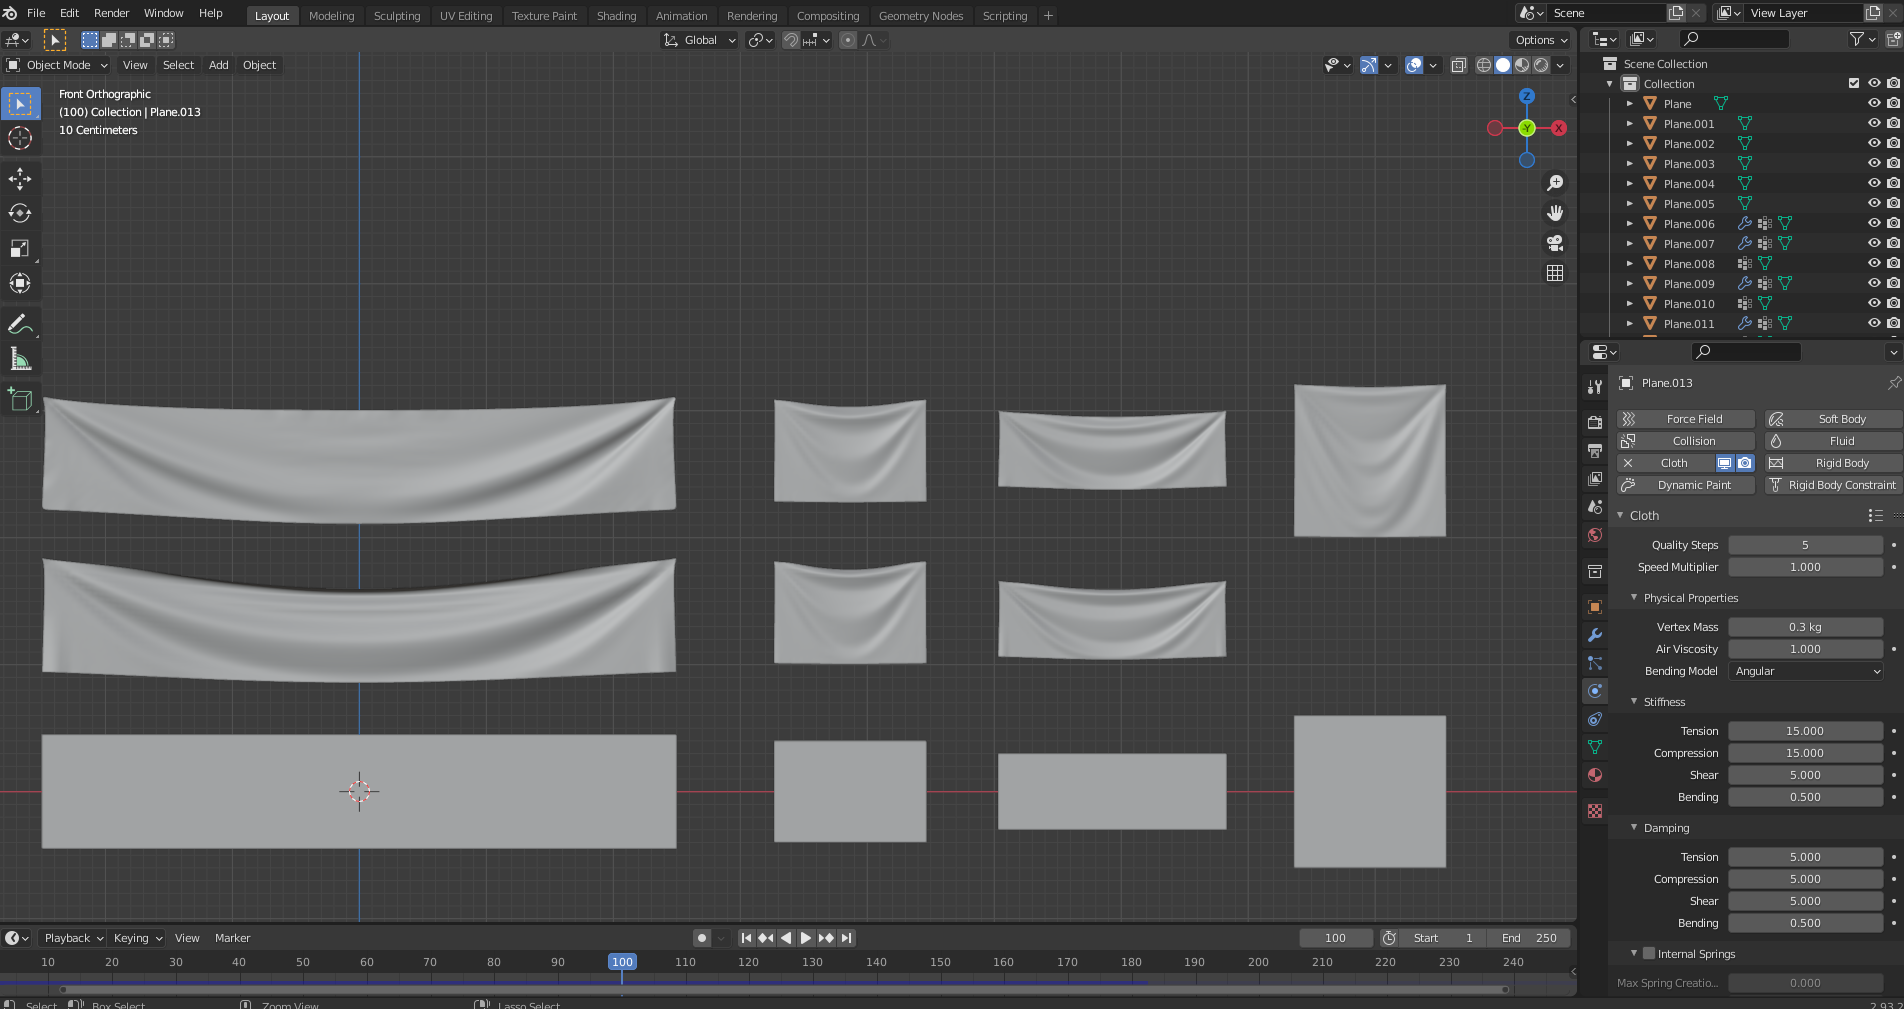Open the Options dropdown in viewport header
1904x1009 pixels.
(1541, 40)
